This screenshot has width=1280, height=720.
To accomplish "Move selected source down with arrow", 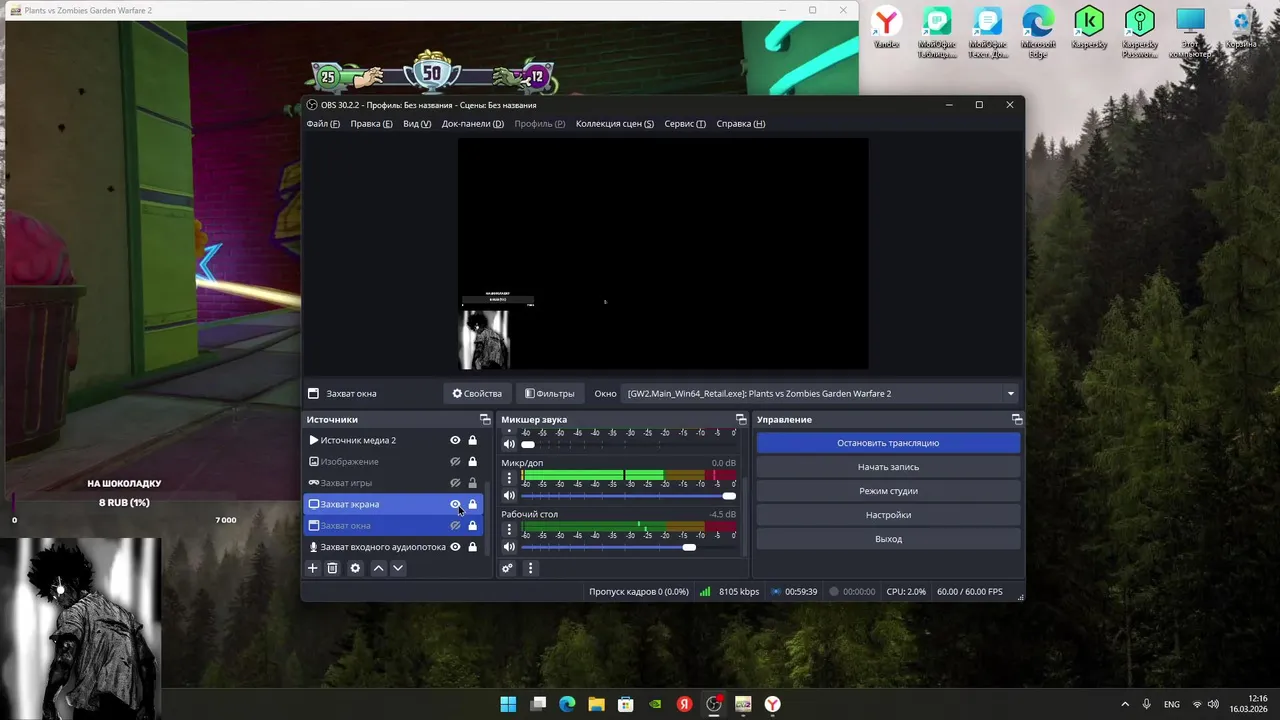I will point(398,568).
